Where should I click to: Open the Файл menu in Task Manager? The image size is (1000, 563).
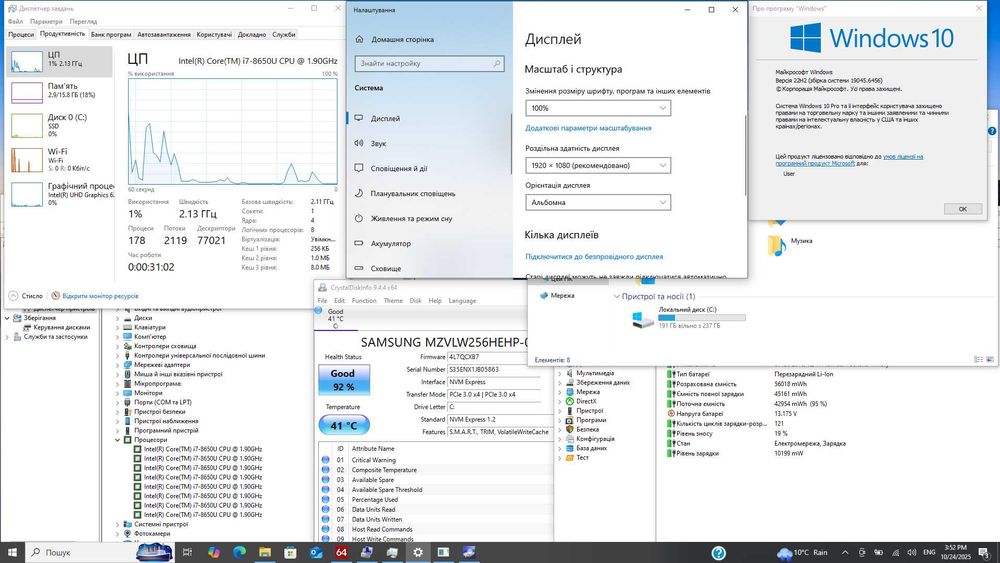coord(15,21)
